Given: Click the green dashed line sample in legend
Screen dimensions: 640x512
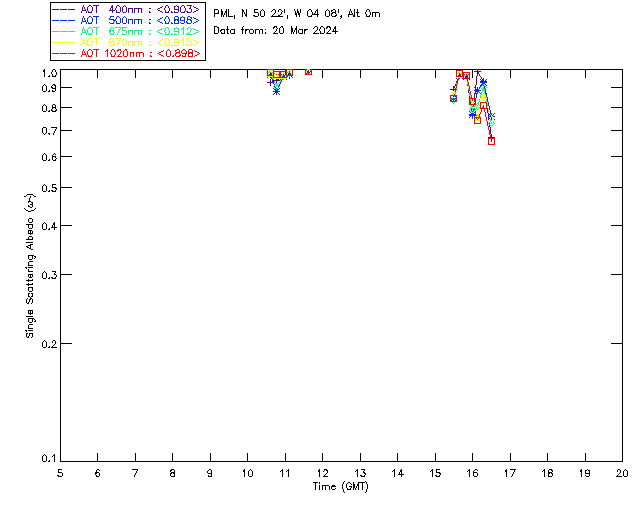Looking at the screenshot, I should coord(64,31).
